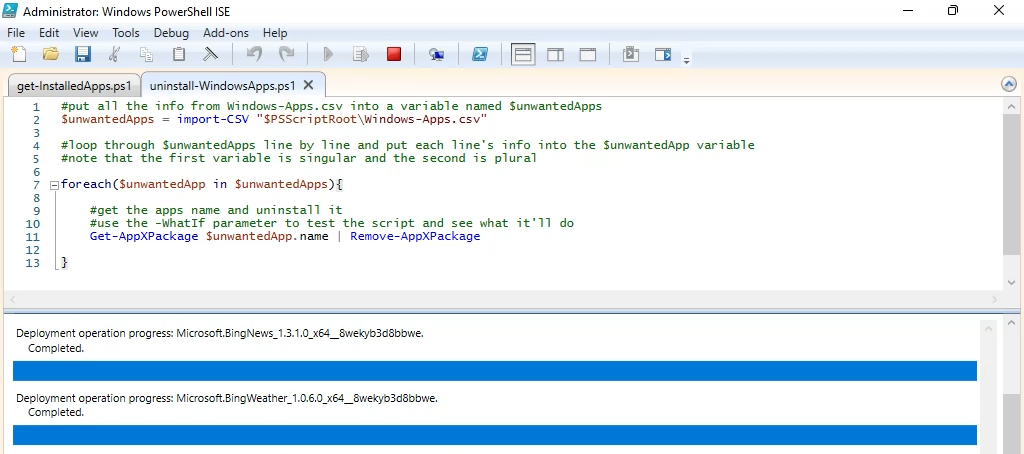Screen dimensions: 1024x454
Task: Close the uninstall-WindowsApps.ps1 tab
Action: pos(308,86)
